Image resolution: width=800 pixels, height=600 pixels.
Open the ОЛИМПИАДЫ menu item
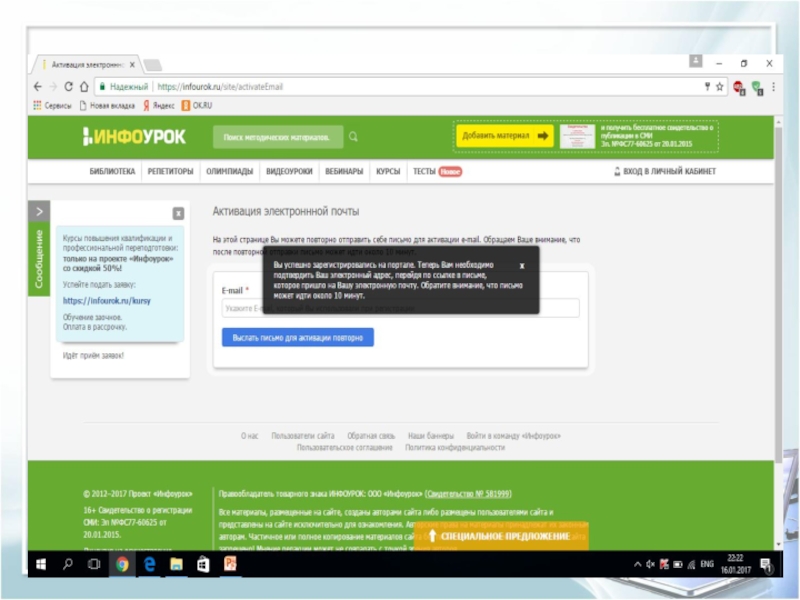[x=230, y=171]
